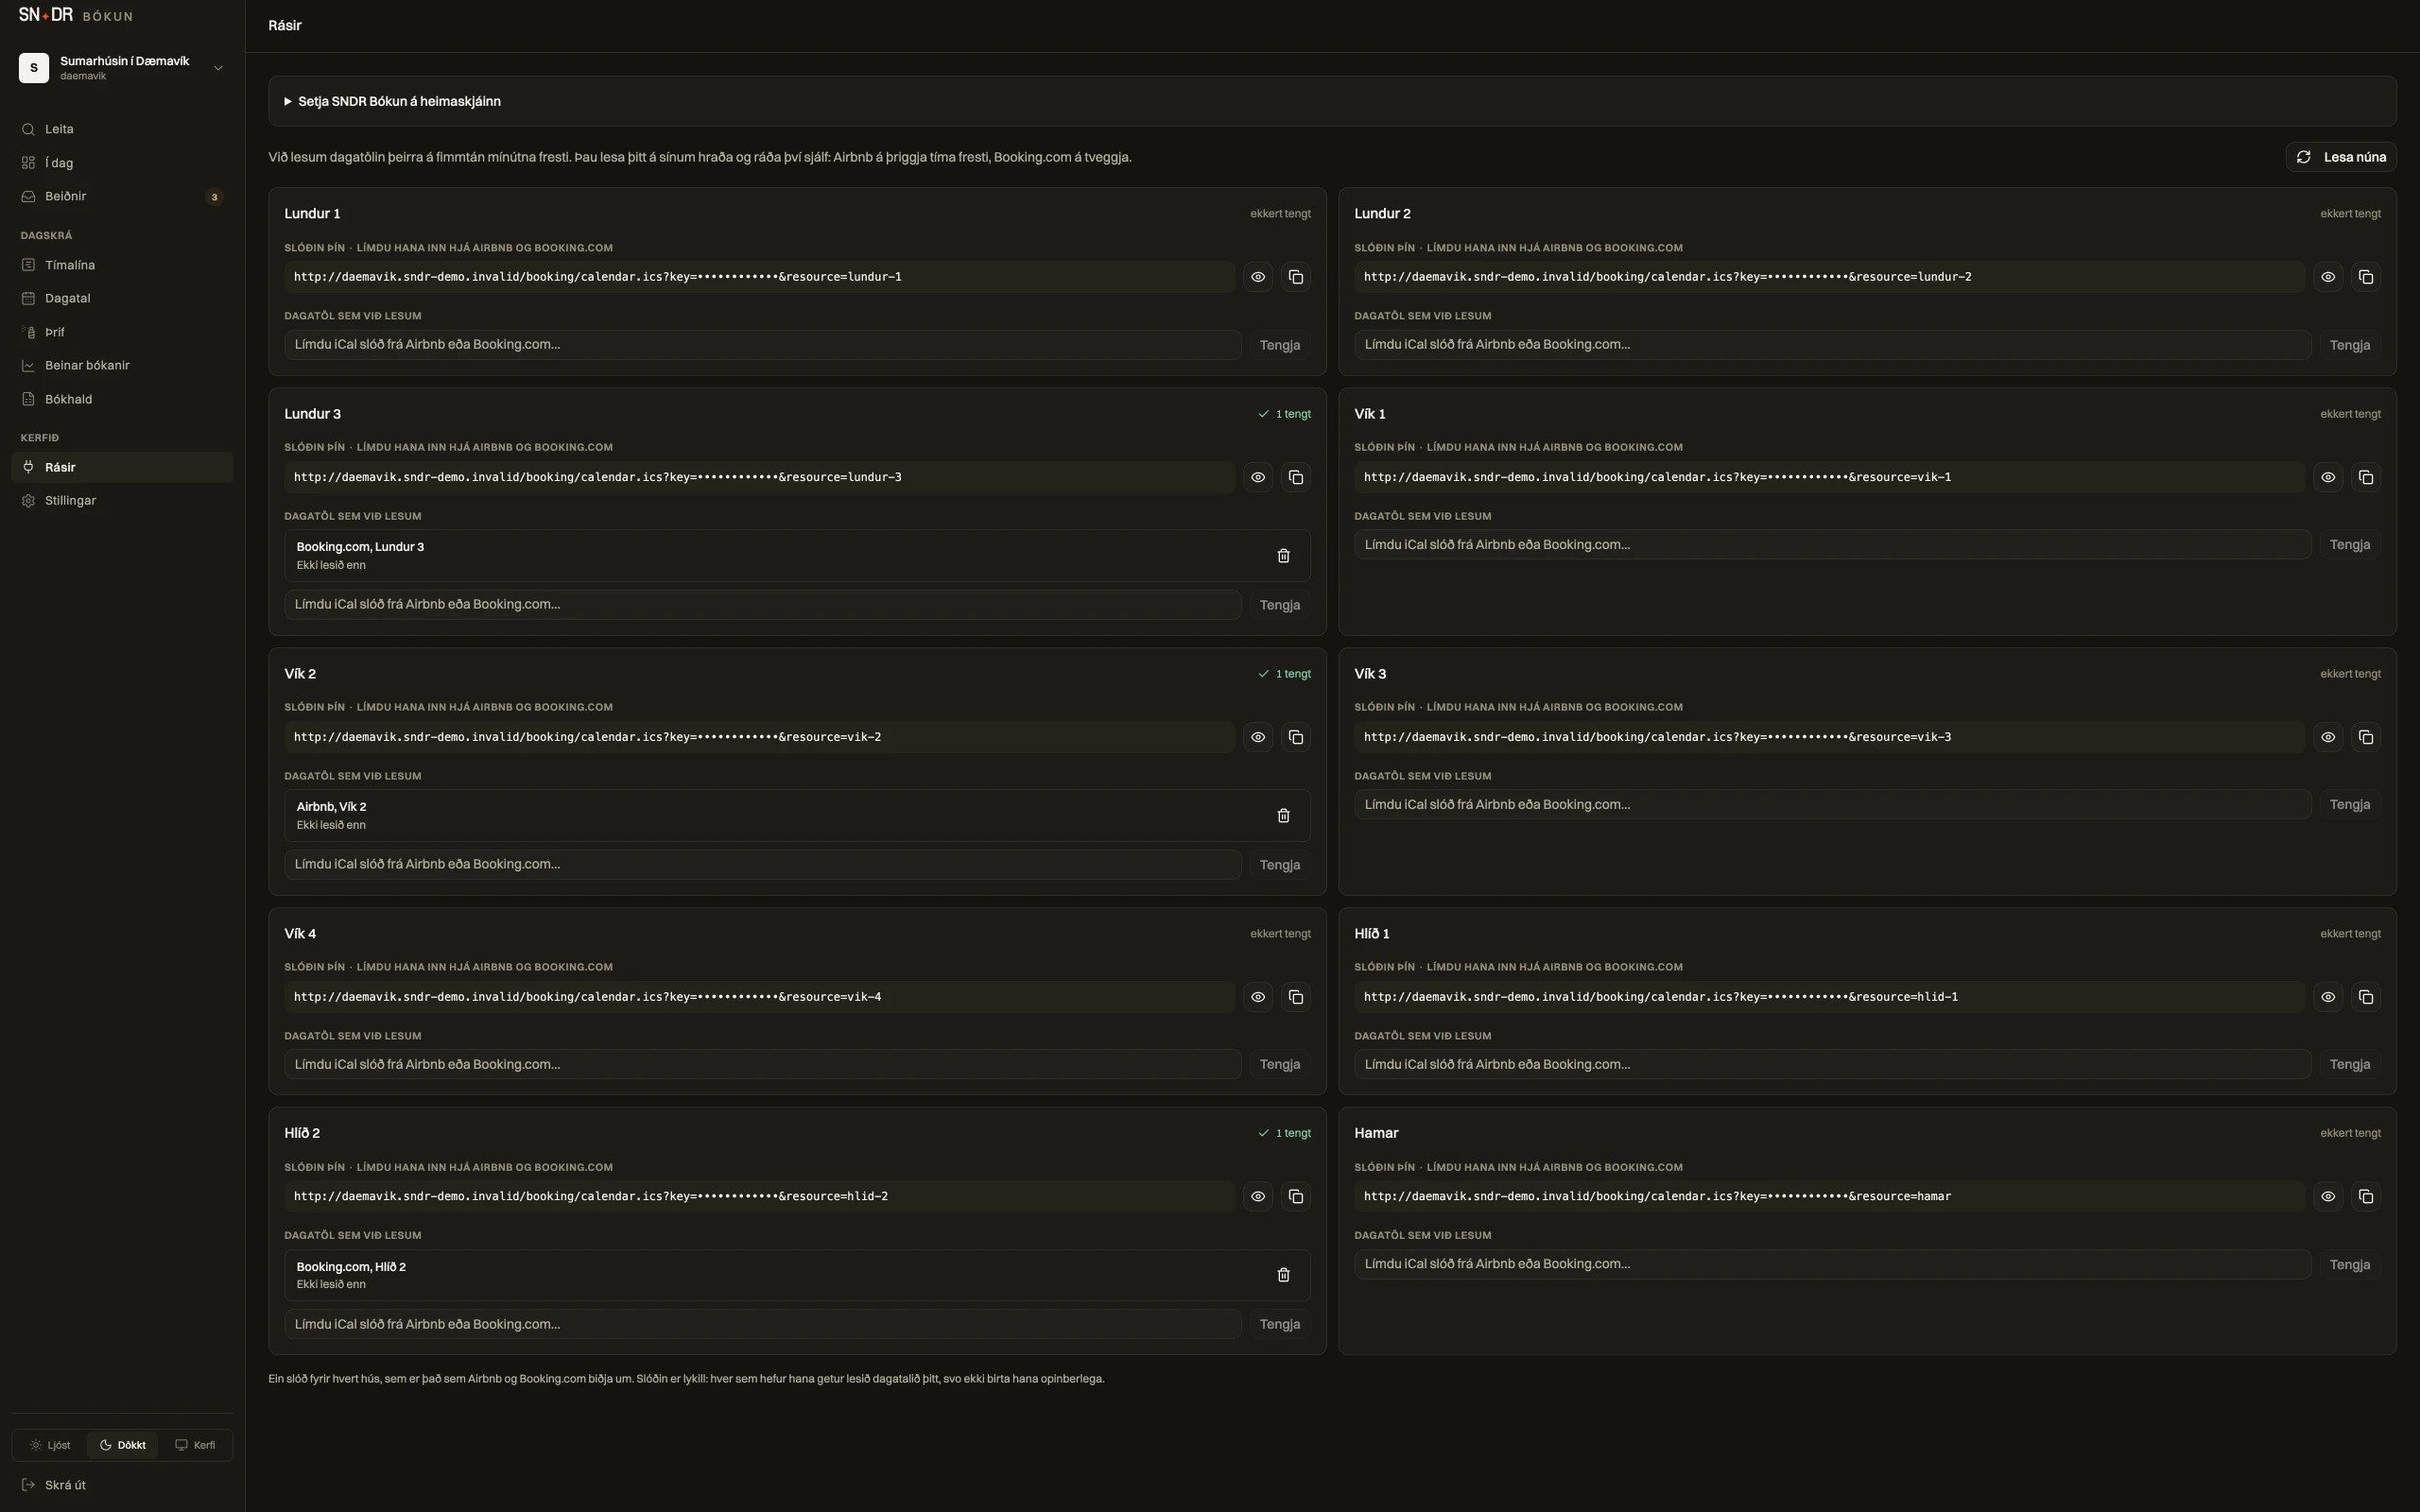The width and height of the screenshot is (2420, 1512).
Task: Click the SNDR Bókun logo
Action: pyautogui.click(x=75, y=15)
